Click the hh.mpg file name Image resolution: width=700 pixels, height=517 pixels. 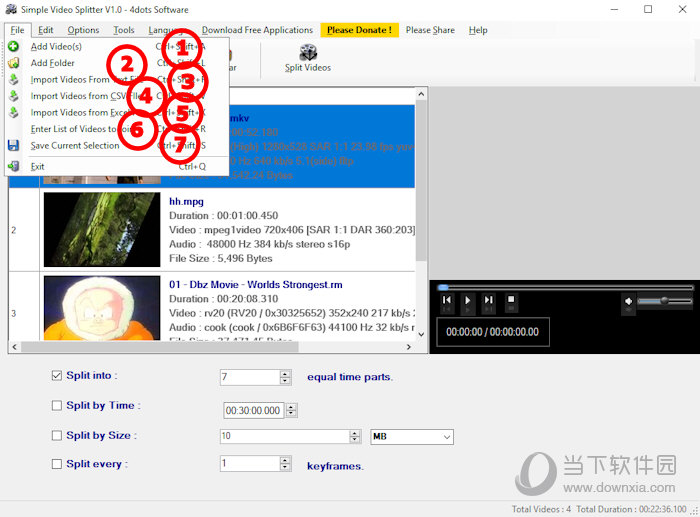pyautogui.click(x=186, y=201)
